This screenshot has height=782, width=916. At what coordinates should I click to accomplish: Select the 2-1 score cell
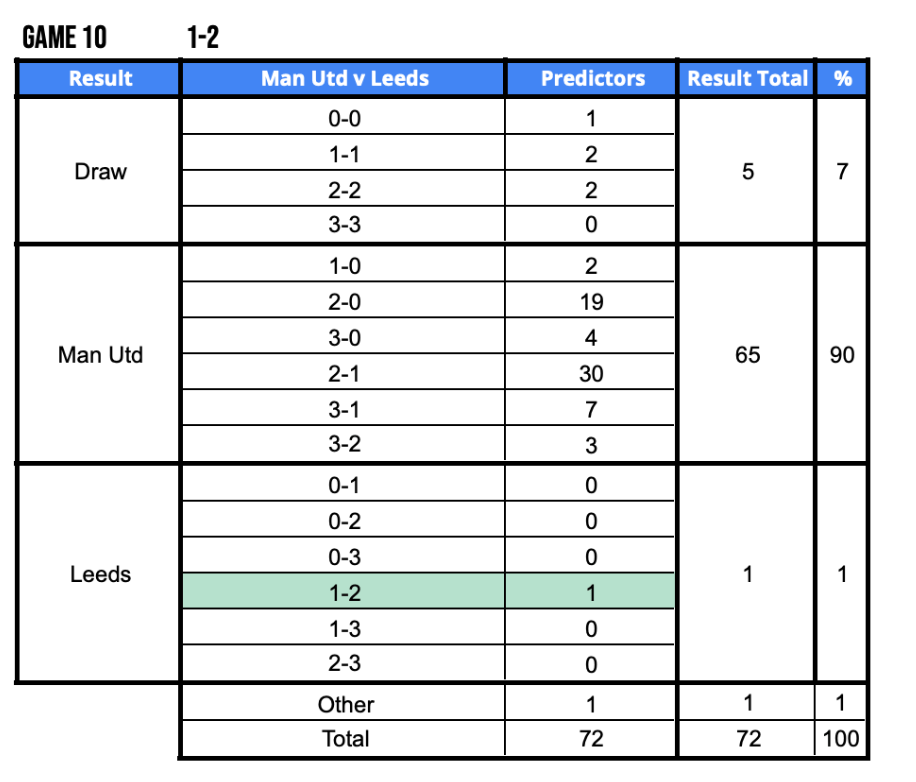coord(344,374)
